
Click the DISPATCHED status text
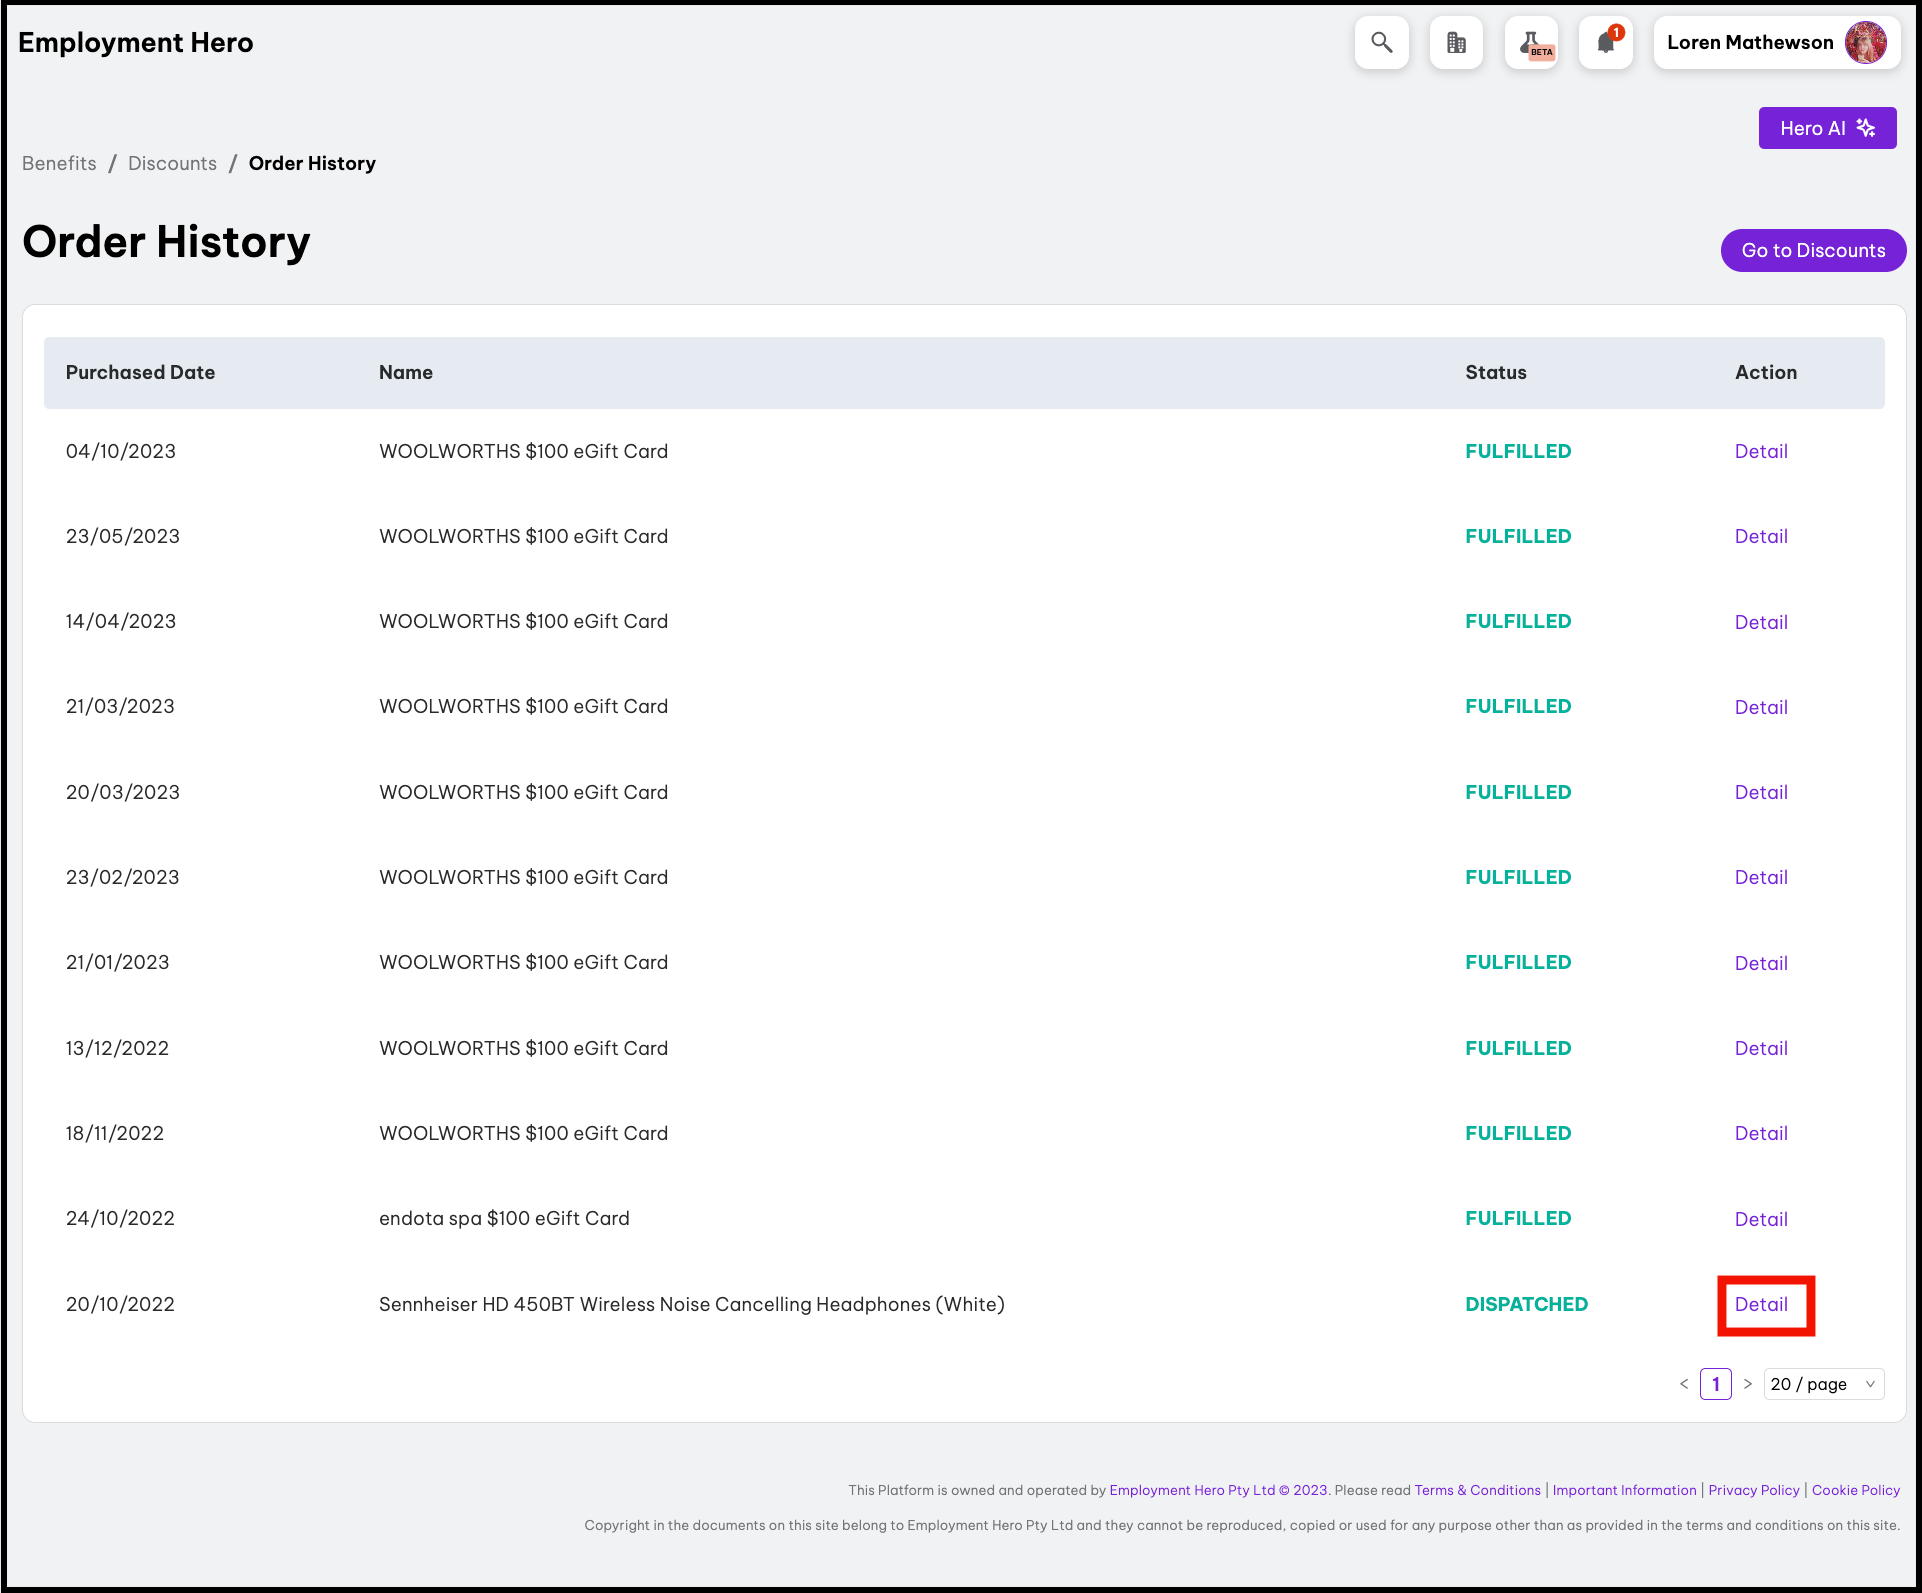point(1526,1304)
